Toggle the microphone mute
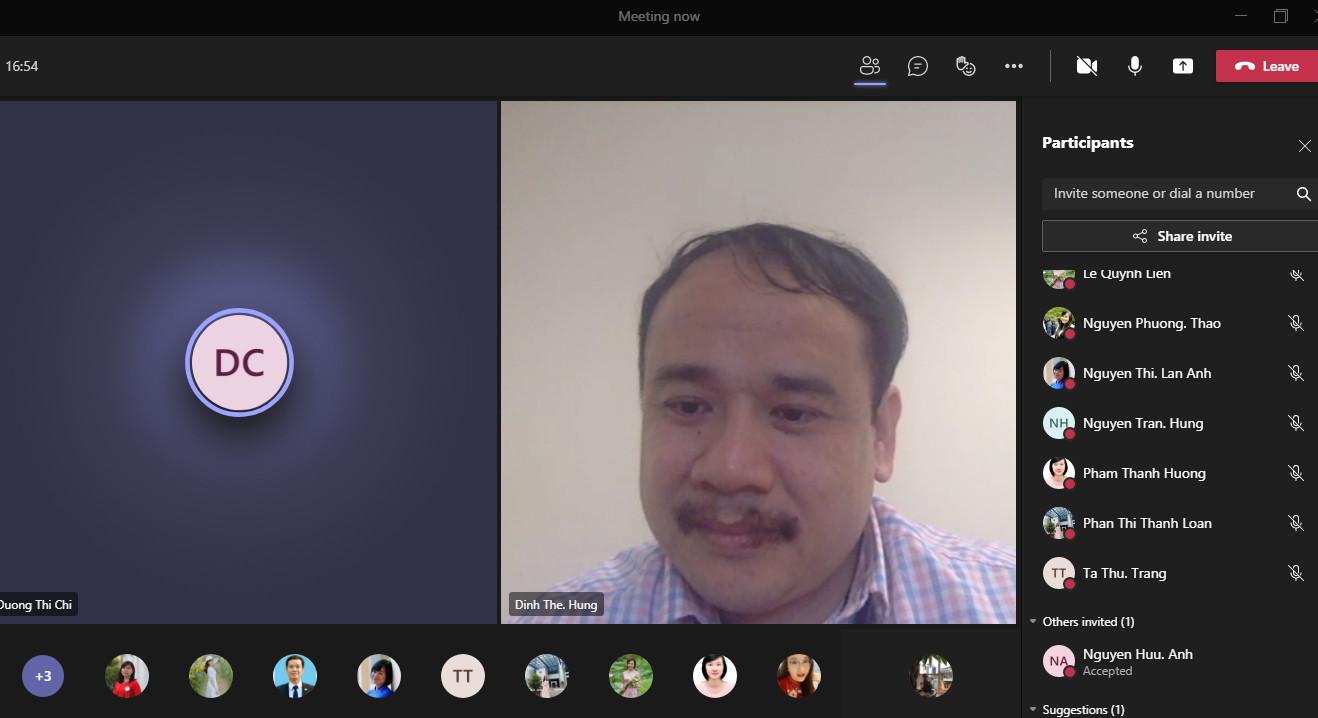1318x718 pixels. click(x=1135, y=66)
